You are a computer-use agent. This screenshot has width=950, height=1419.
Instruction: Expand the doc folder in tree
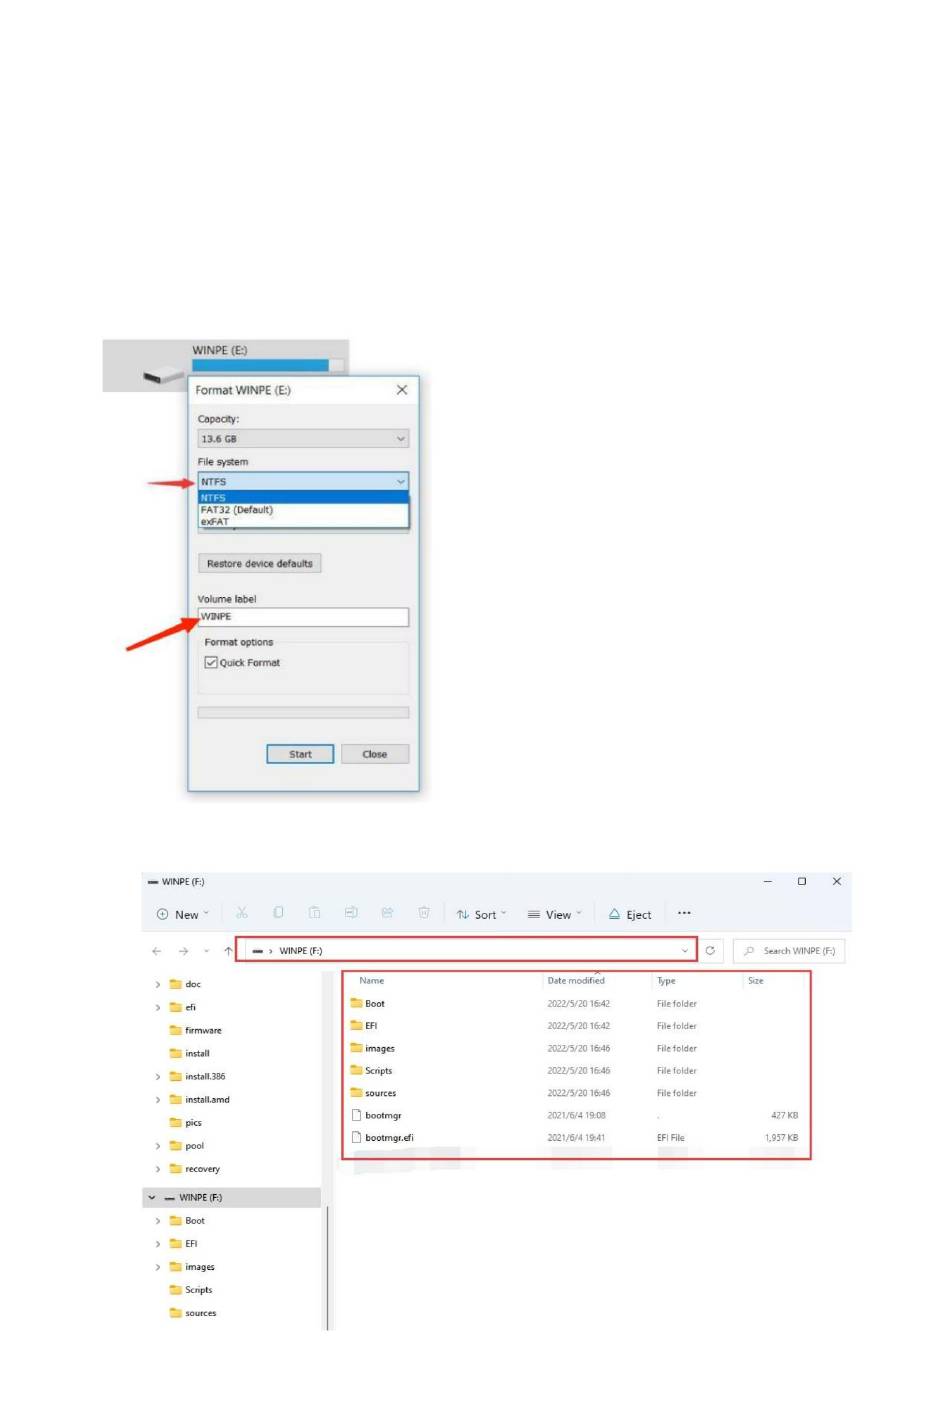click(x=157, y=985)
